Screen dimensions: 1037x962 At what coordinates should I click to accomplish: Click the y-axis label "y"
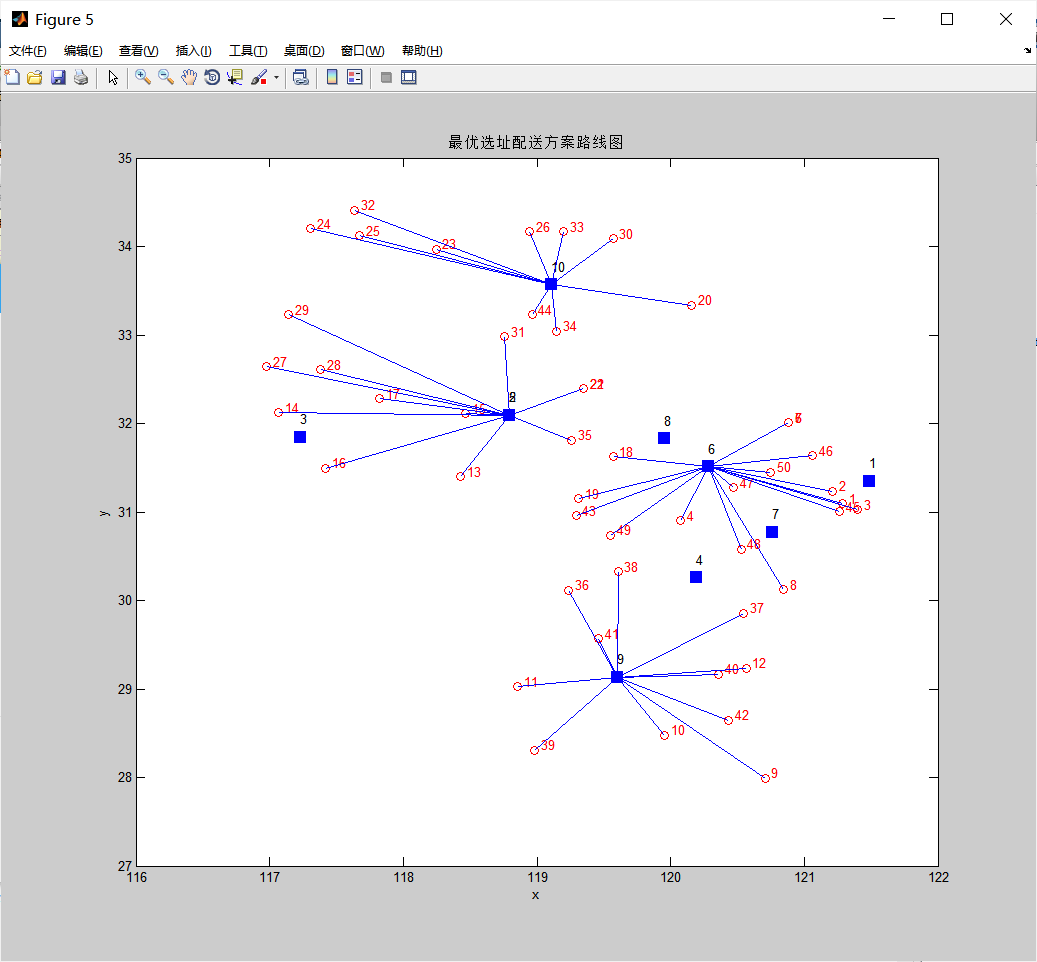pyautogui.click(x=104, y=513)
